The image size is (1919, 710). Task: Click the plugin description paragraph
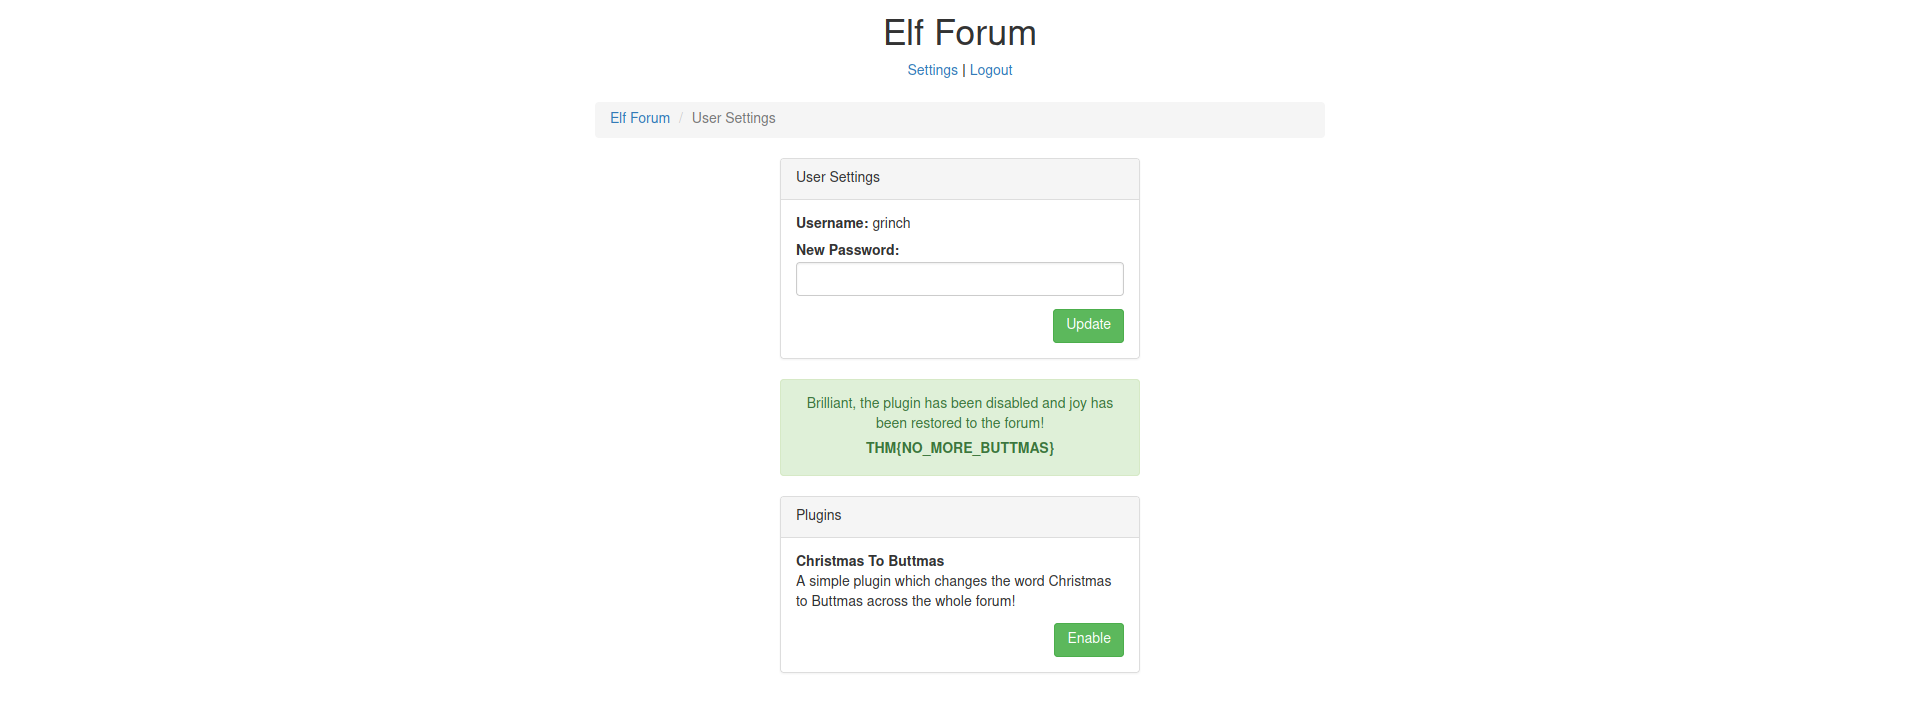tap(953, 591)
